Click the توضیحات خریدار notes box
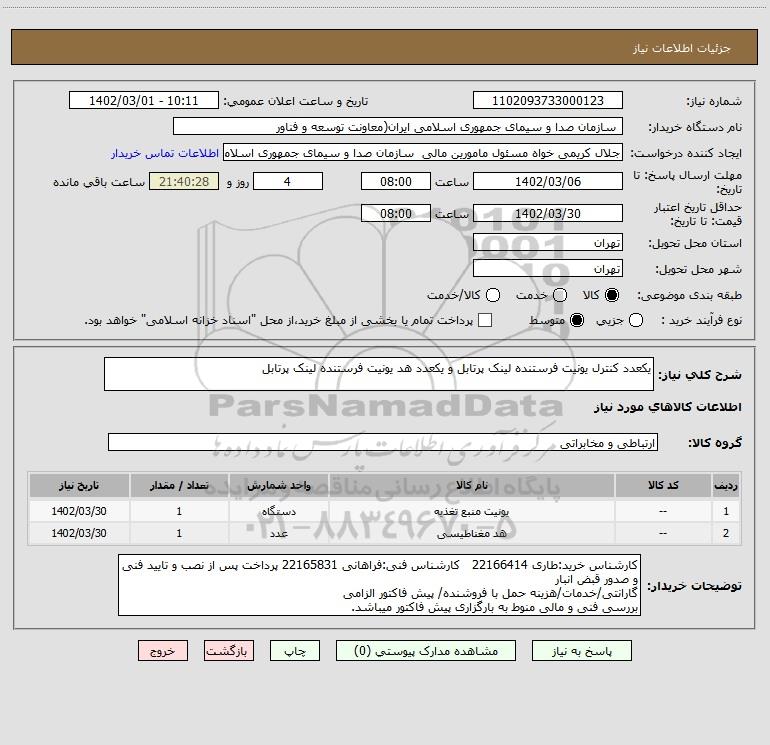This screenshot has width=770, height=745. (379, 585)
